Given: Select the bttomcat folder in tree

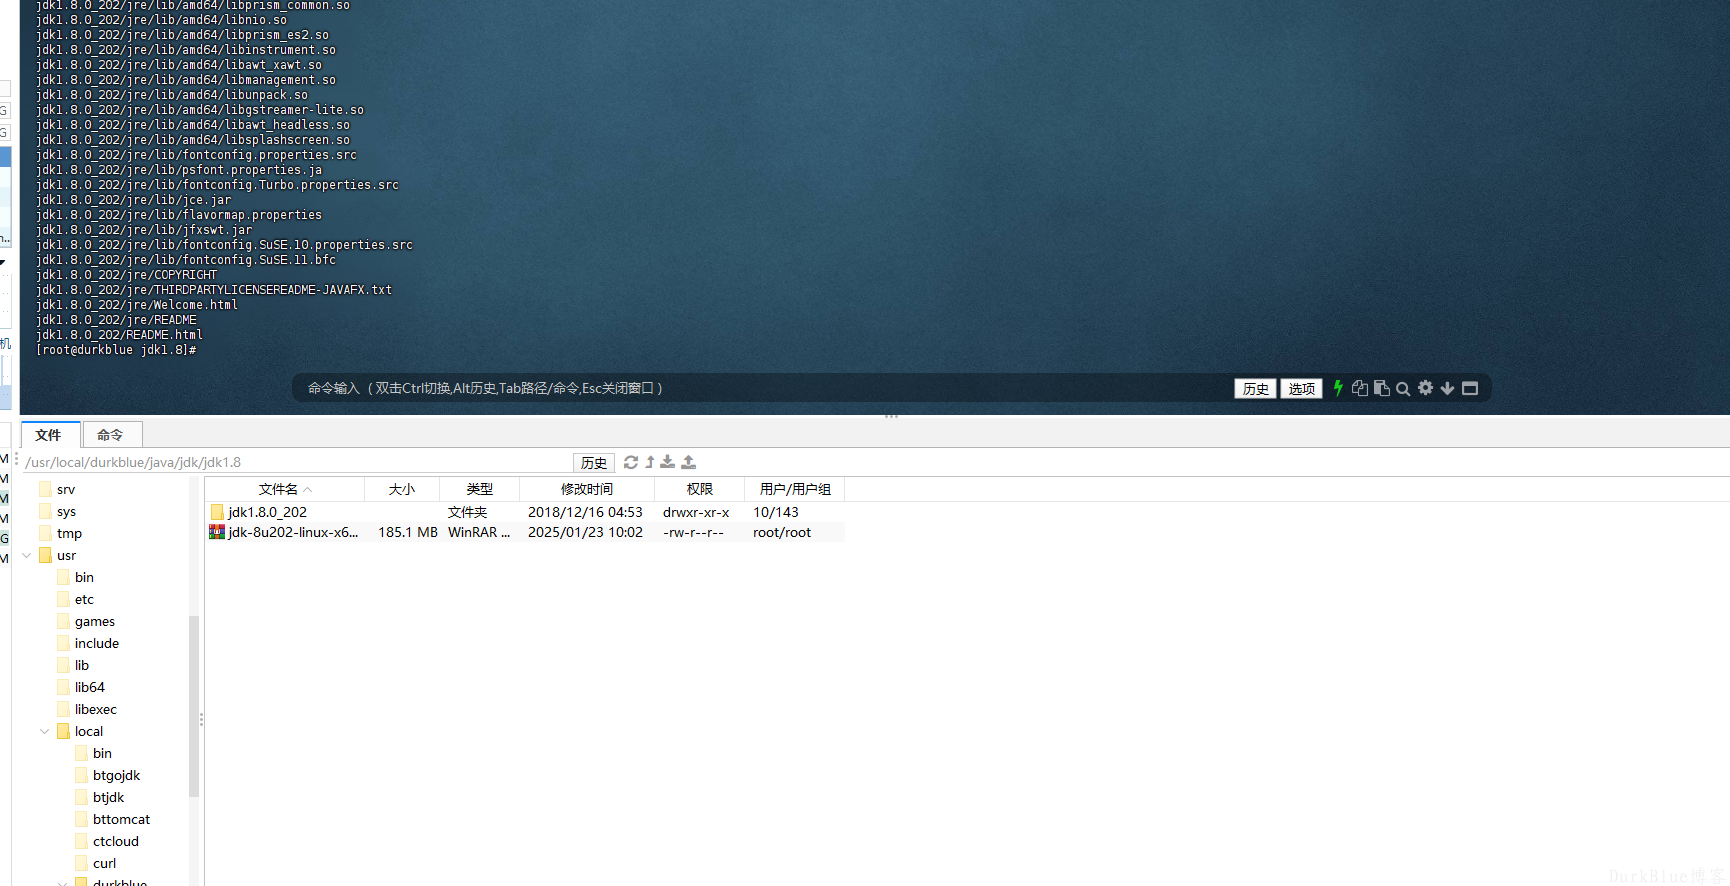Looking at the screenshot, I should click(x=122, y=819).
